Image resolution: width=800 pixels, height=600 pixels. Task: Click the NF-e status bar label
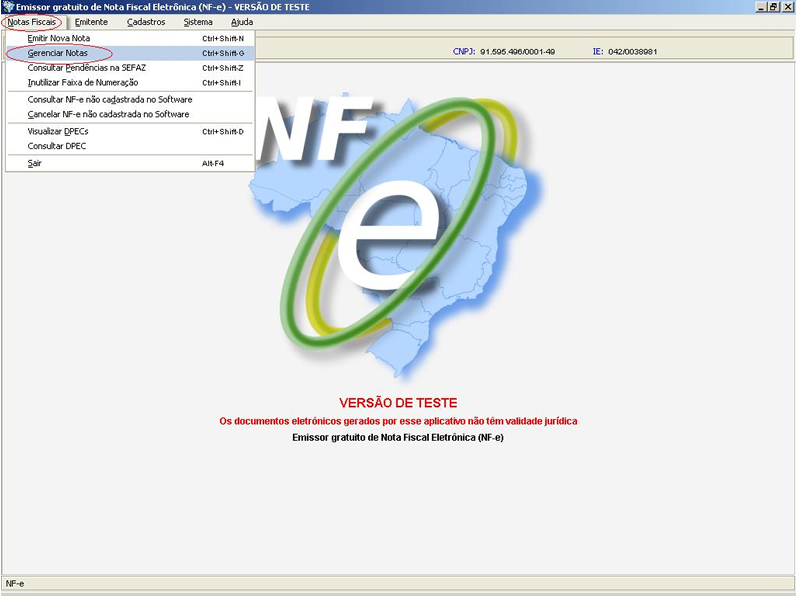coord(15,584)
